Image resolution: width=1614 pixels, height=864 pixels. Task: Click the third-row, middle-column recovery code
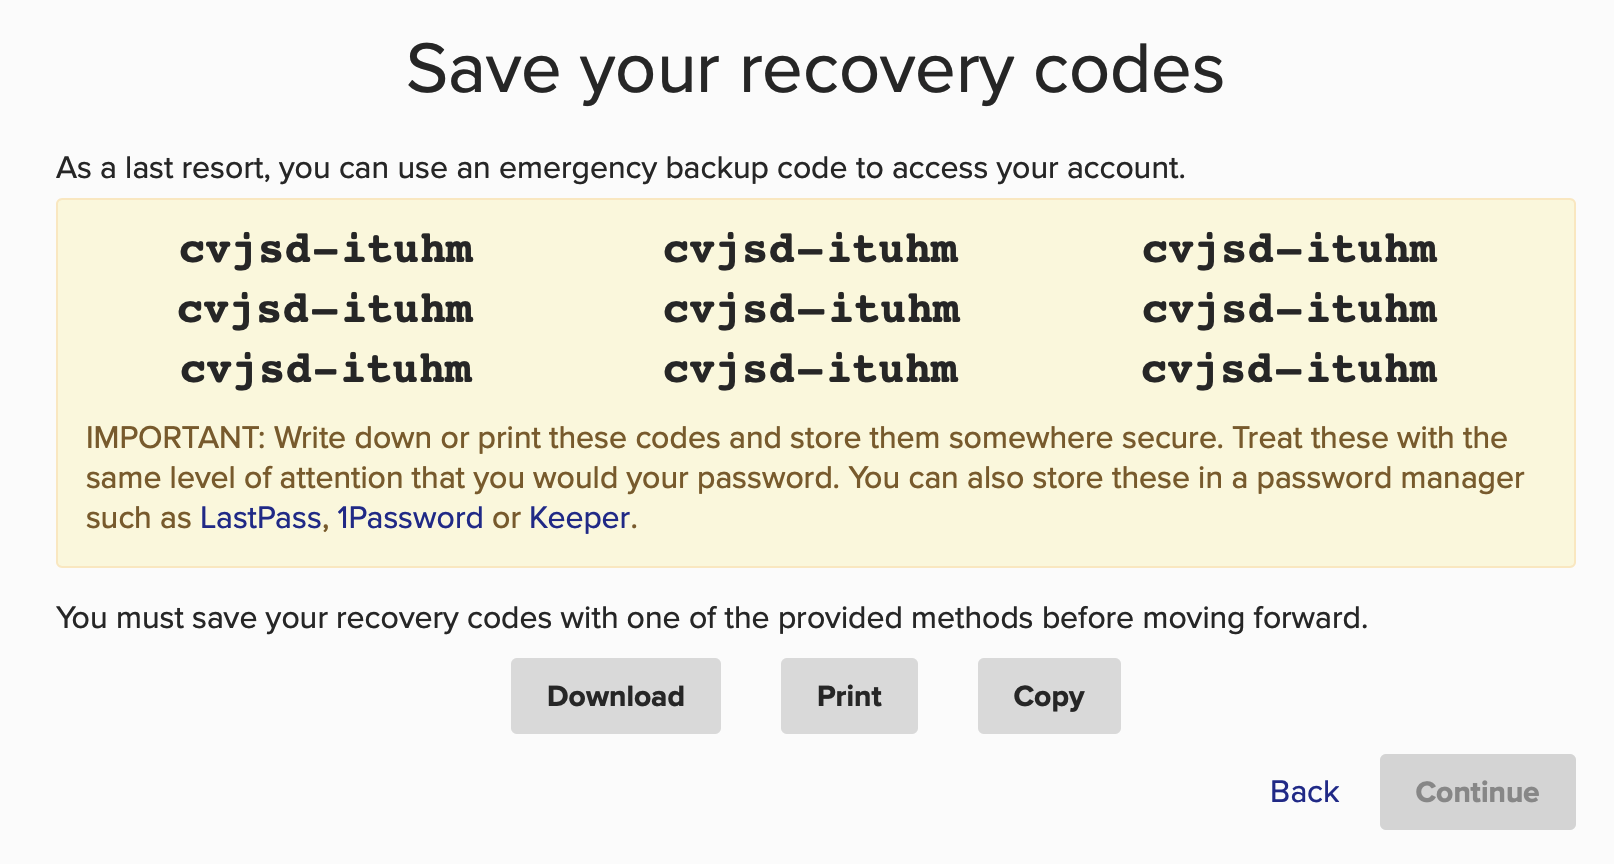pyautogui.click(x=810, y=369)
